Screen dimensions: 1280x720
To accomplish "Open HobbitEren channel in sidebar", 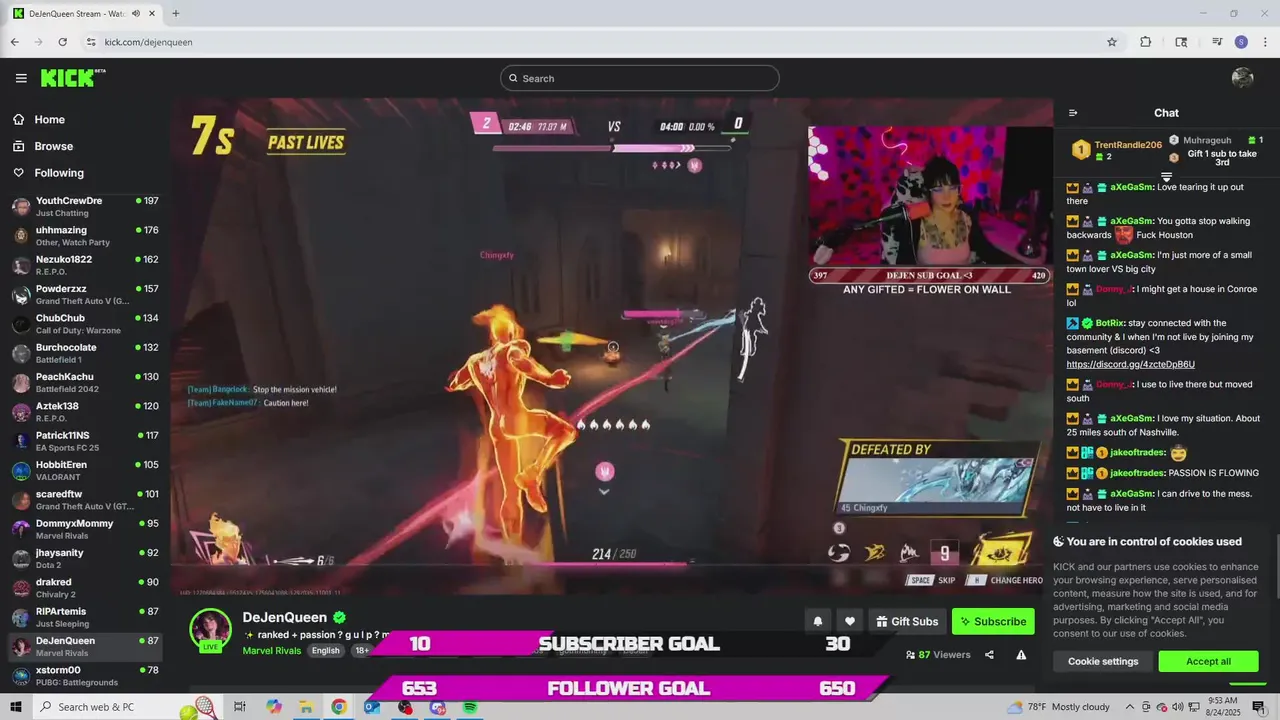I will [85, 471].
